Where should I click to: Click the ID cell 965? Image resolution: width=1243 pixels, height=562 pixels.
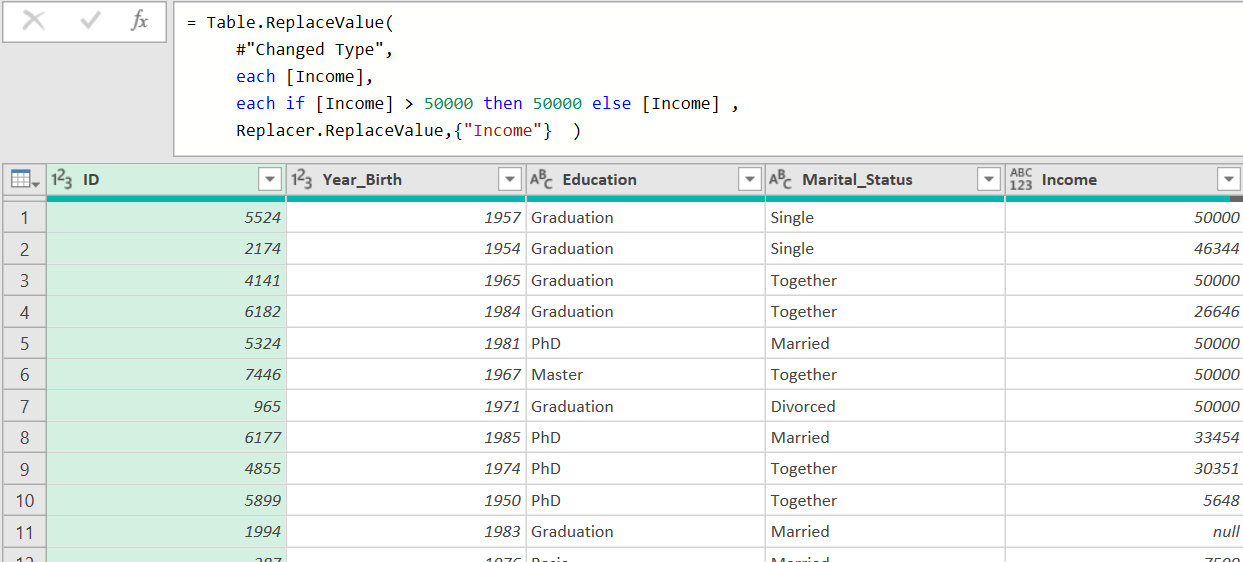click(166, 406)
